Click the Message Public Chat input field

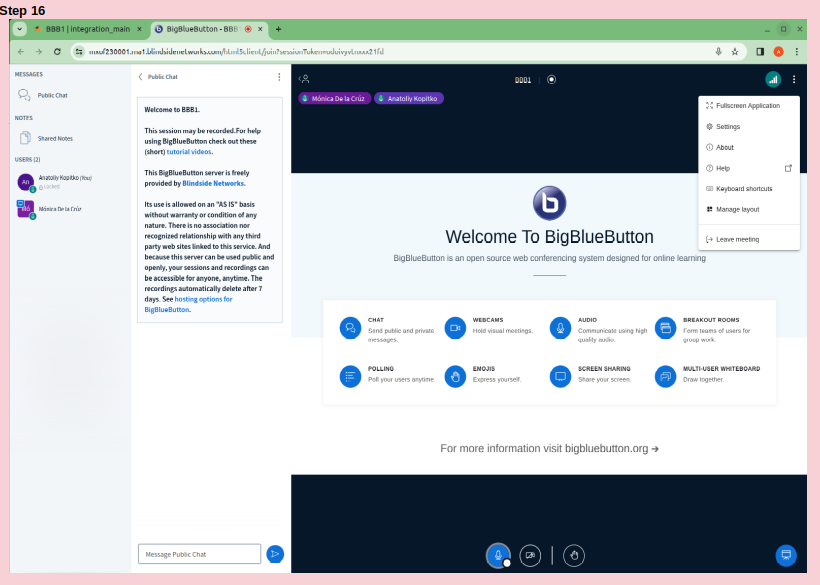(199, 554)
